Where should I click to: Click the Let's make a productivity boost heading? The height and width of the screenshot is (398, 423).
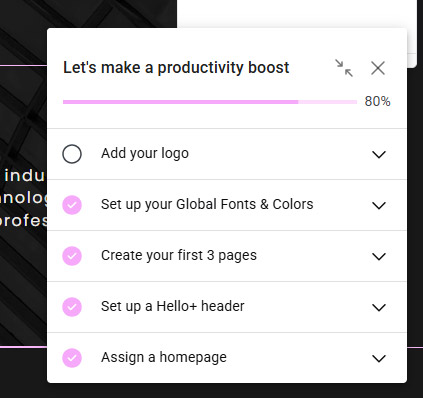click(176, 68)
